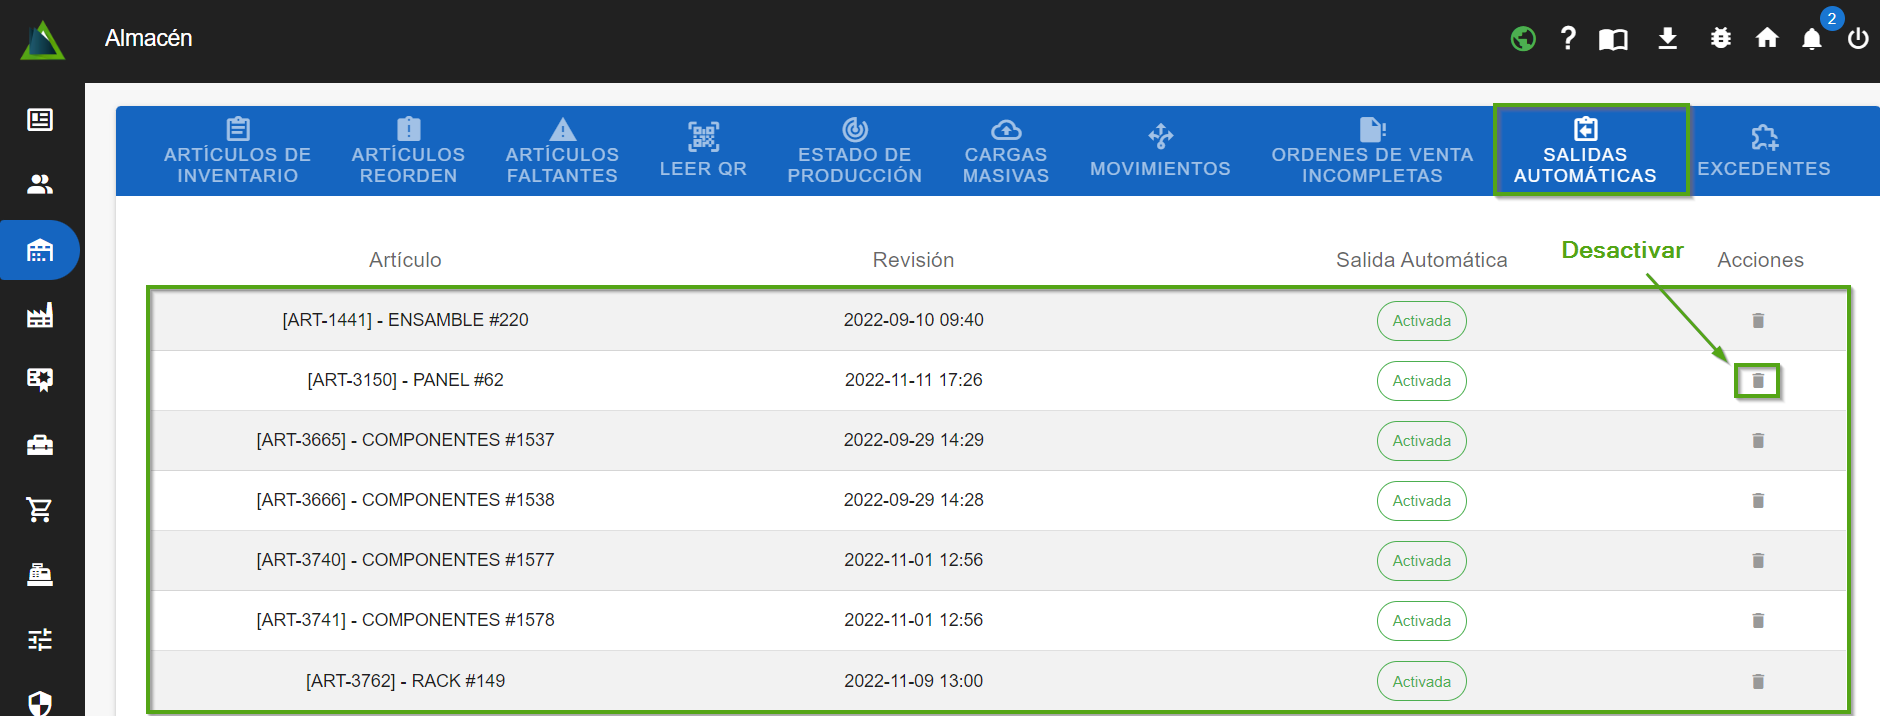Open the manual book icon
The width and height of the screenshot is (1880, 716).
click(1613, 39)
